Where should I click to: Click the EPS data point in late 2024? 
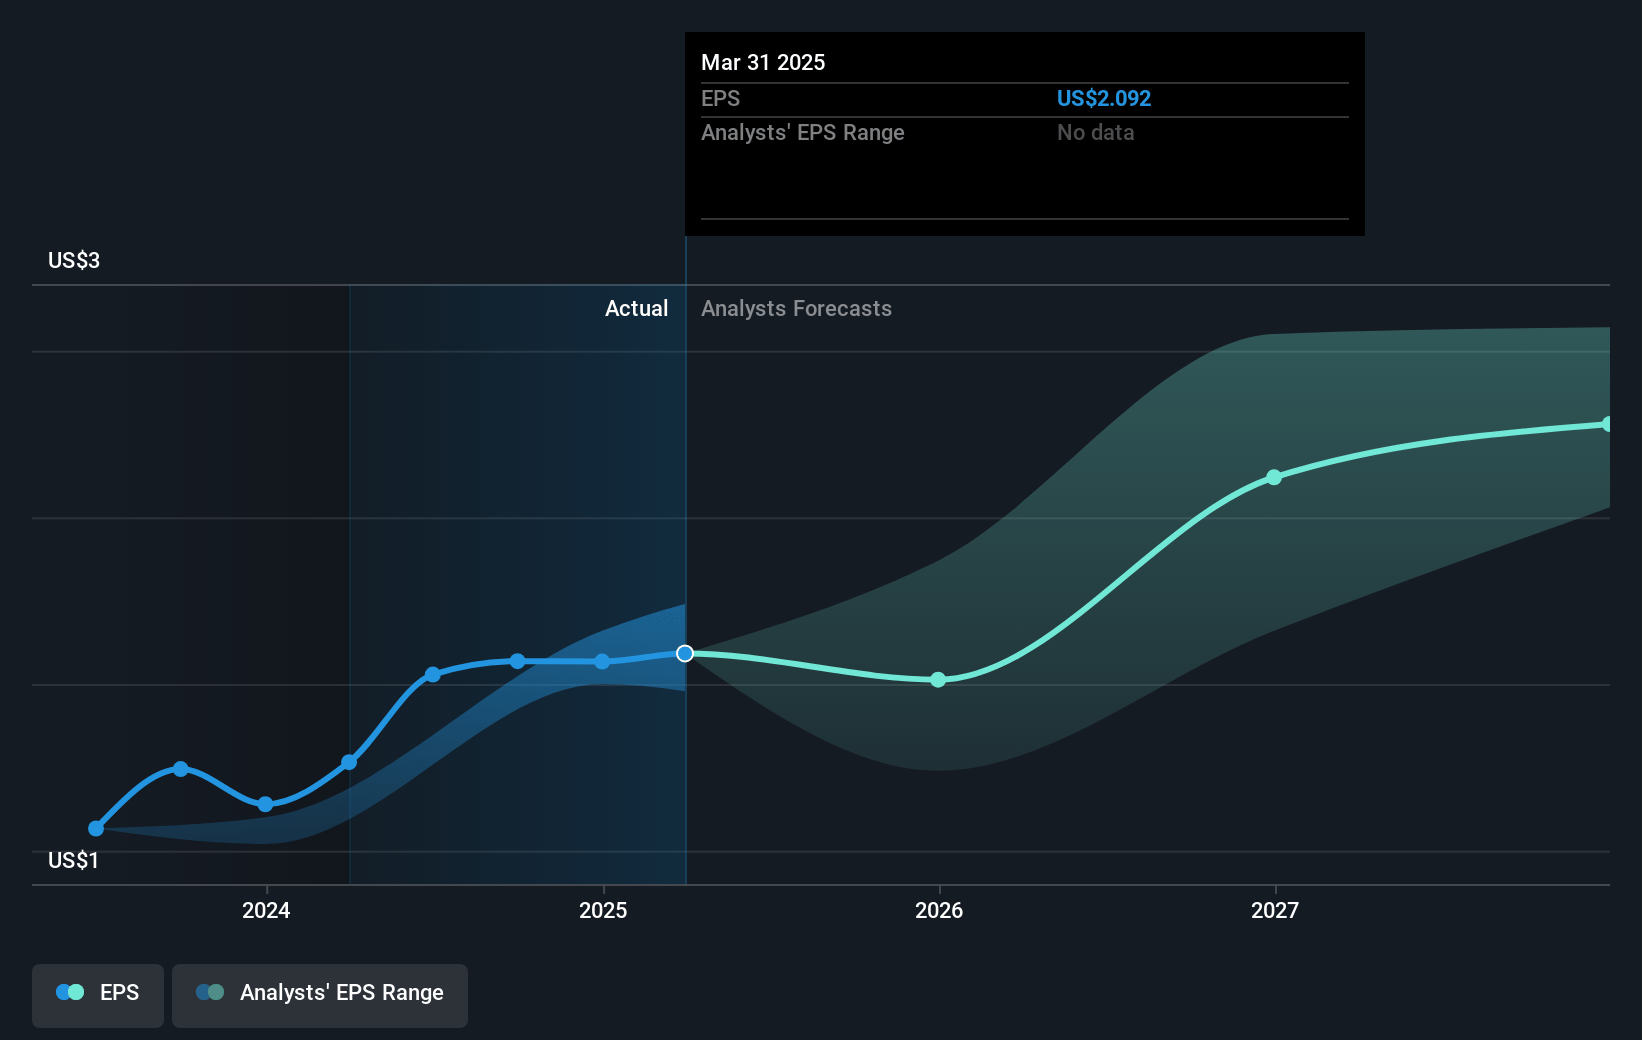coord(517,661)
